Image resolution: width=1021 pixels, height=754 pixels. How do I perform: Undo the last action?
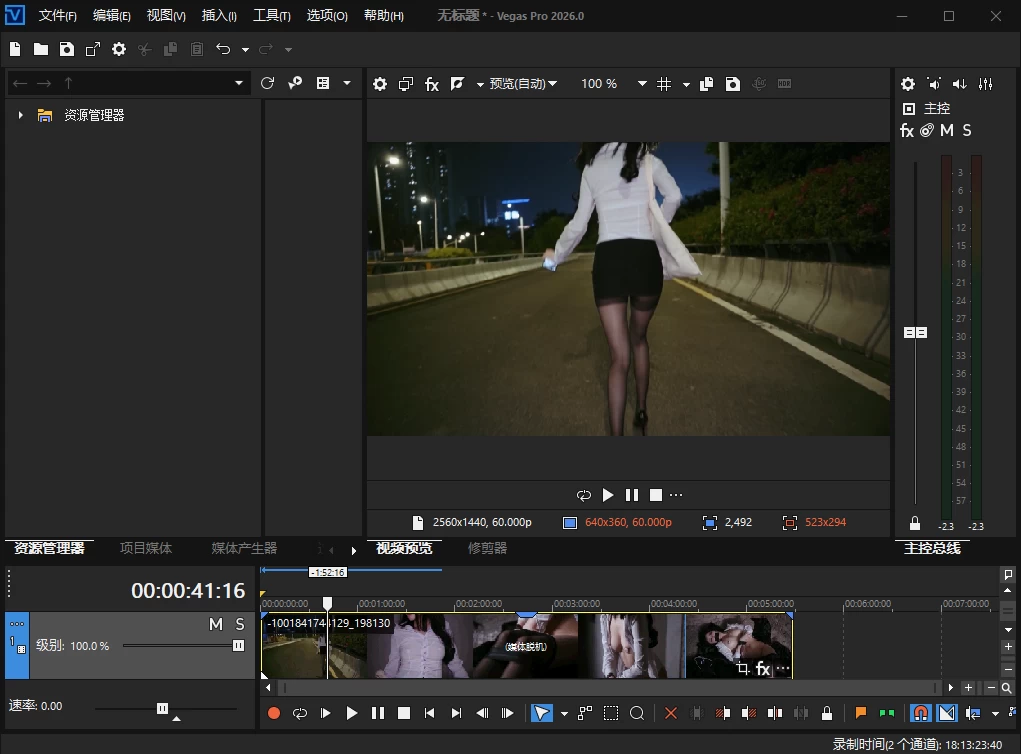pyautogui.click(x=223, y=49)
